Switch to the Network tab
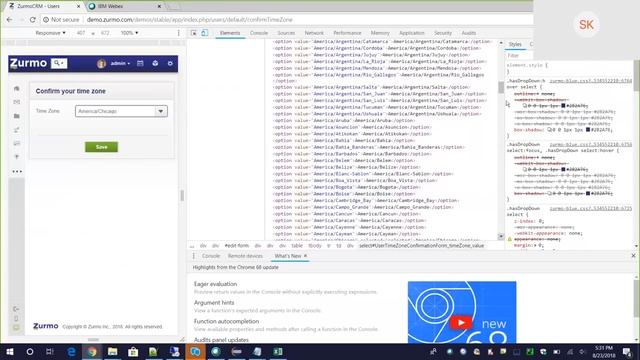 (x=314, y=33)
